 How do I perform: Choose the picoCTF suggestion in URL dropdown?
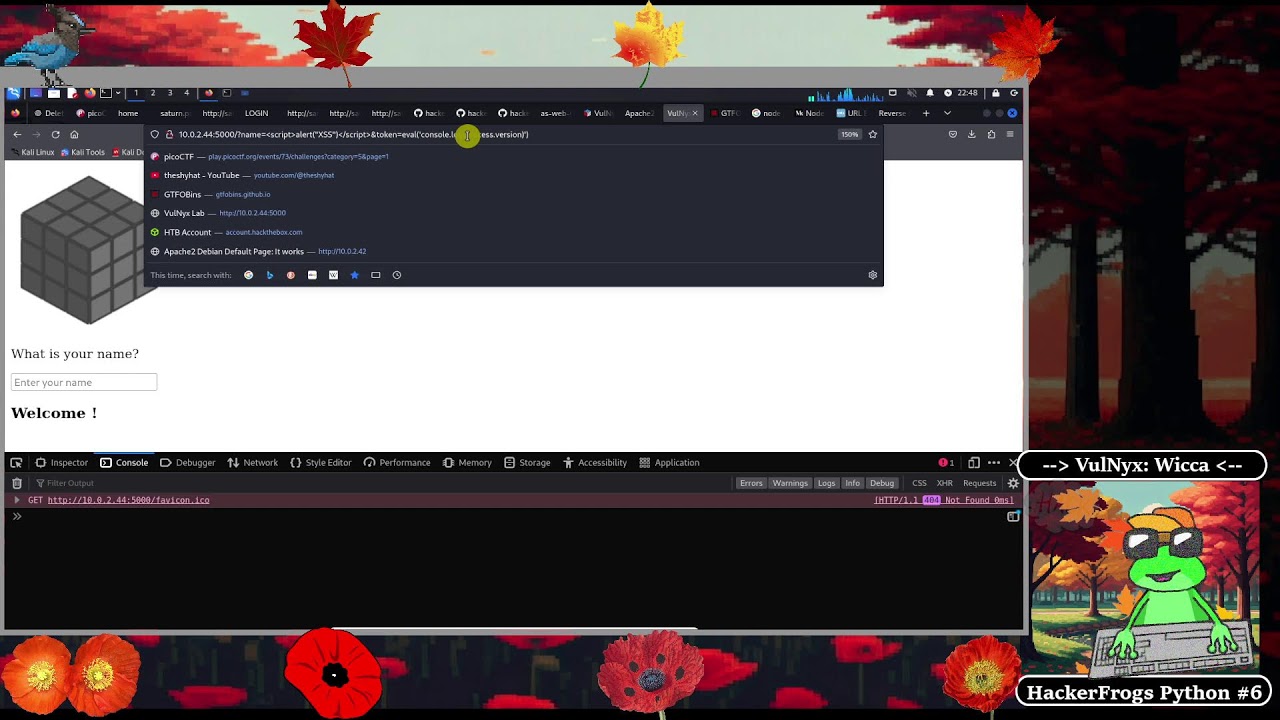(x=514, y=157)
